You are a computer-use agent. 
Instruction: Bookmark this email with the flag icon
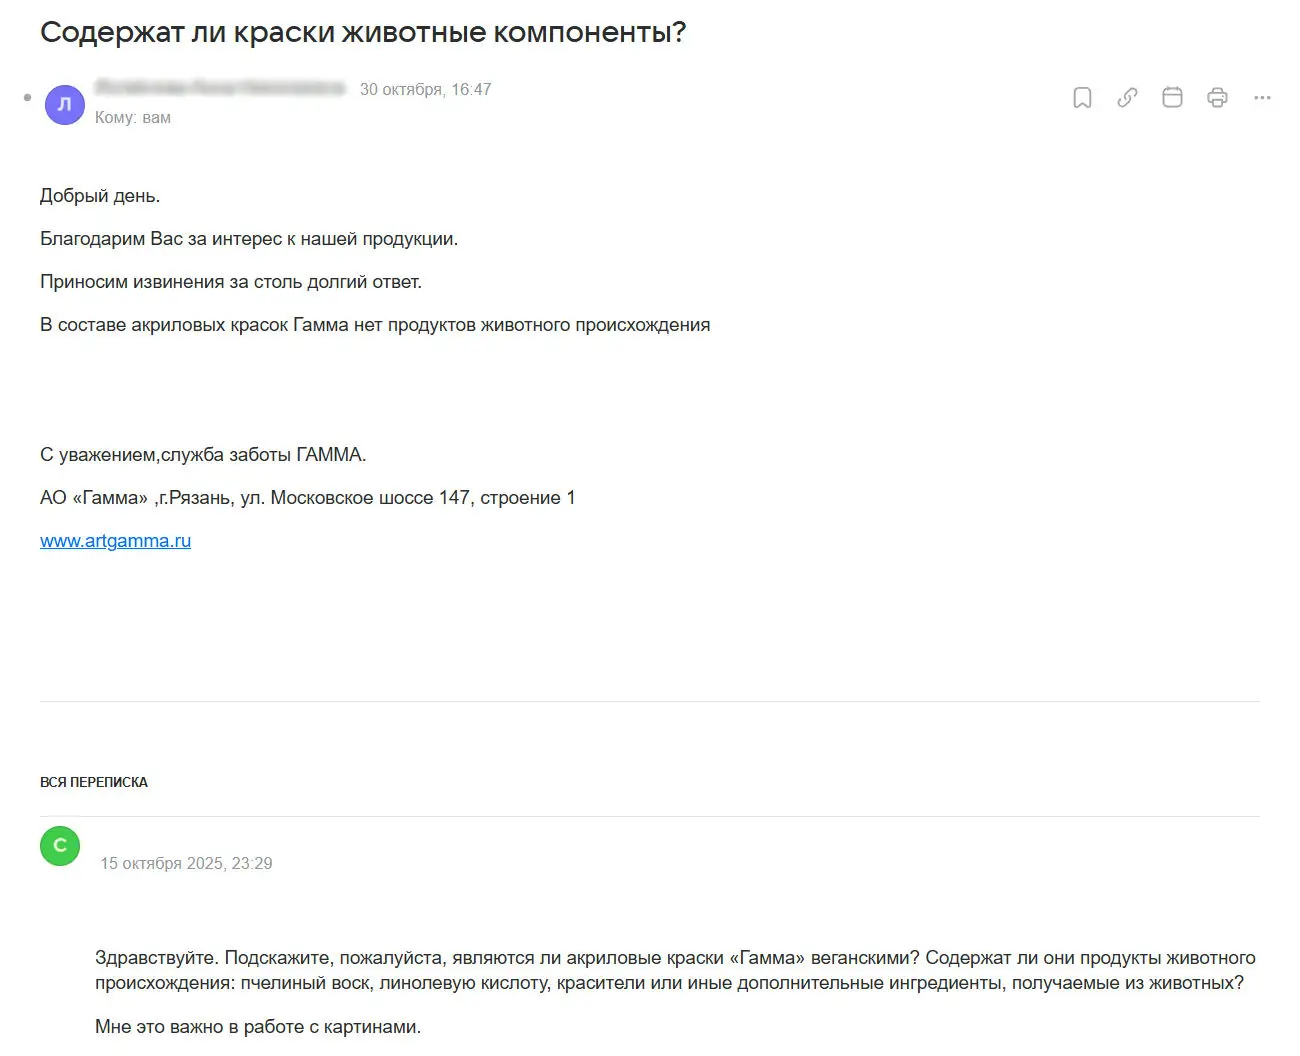1082,98
